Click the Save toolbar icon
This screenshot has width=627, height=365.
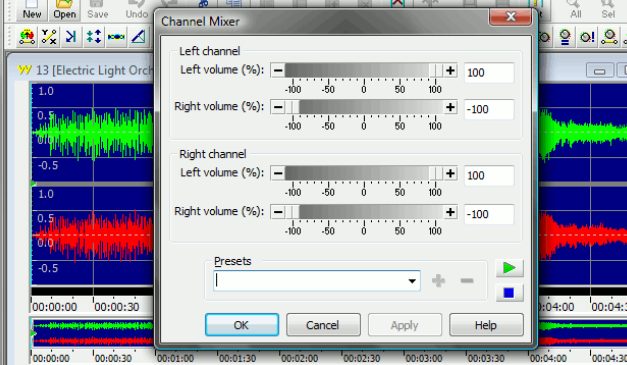coord(98,10)
